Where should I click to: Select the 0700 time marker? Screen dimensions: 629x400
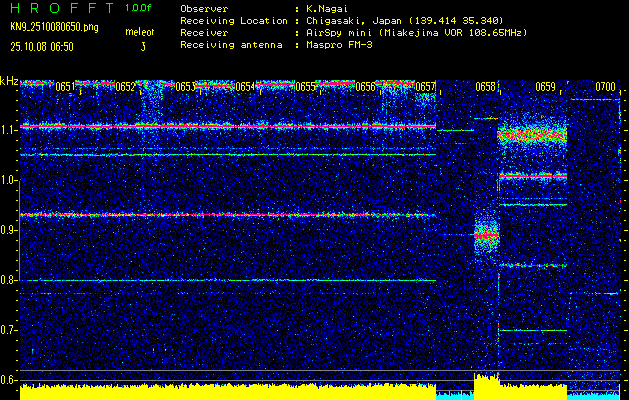[x=605, y=87]
